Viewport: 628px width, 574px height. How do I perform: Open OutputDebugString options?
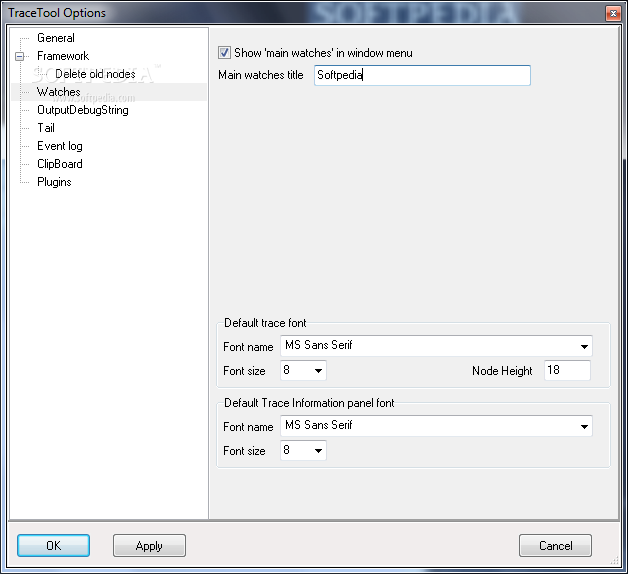click(83, 110)
